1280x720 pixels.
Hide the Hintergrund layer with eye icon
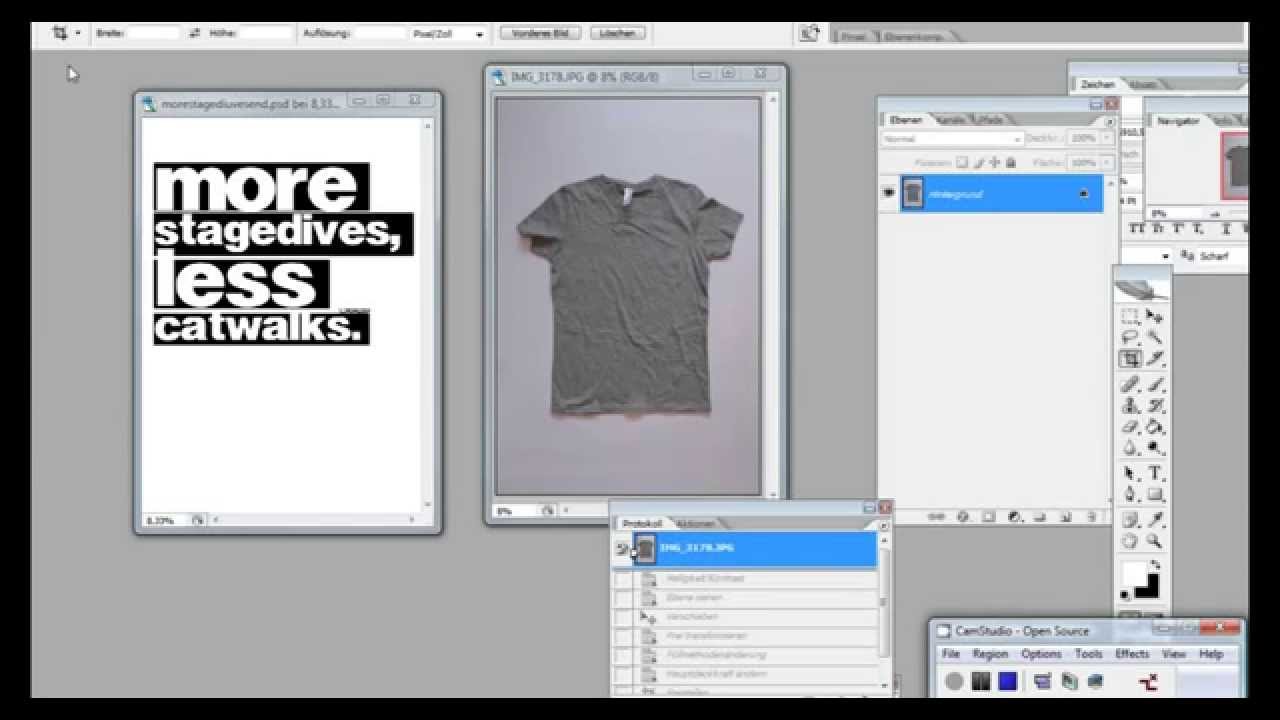coord(888,193)
